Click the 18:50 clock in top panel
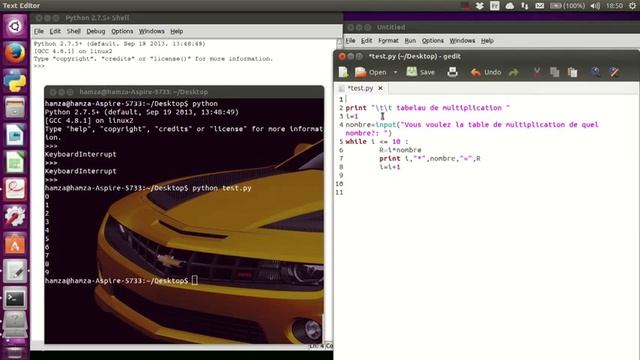 614,6
